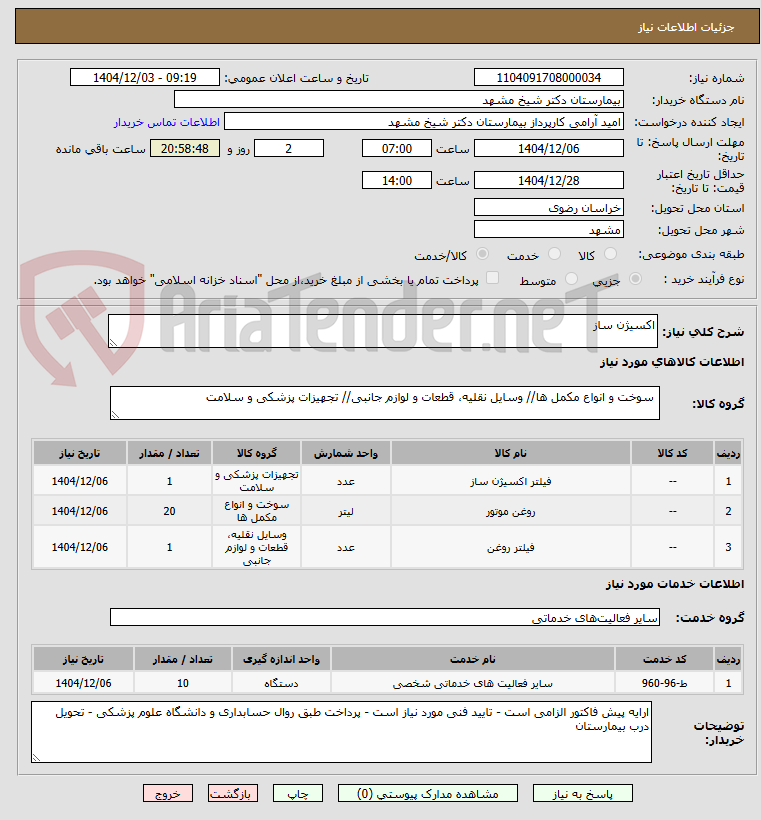Select the 'جزیی' purchase type radio
The width and height of the screenshot is (761, 820).
(635, 279)
